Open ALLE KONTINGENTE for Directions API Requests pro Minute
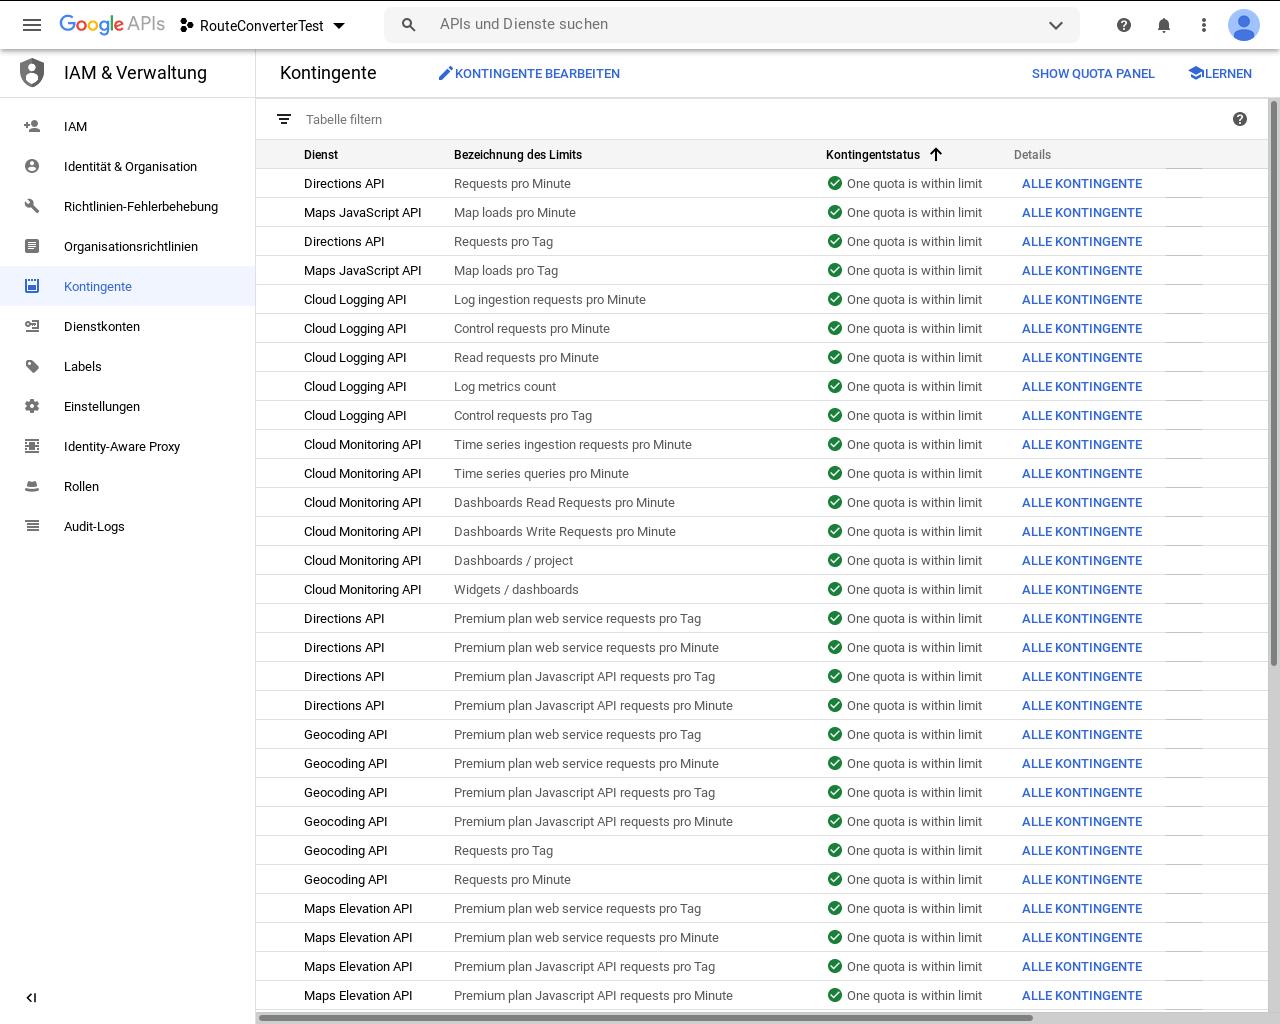This screenshot has height=1024, width=1280. 1082,184
